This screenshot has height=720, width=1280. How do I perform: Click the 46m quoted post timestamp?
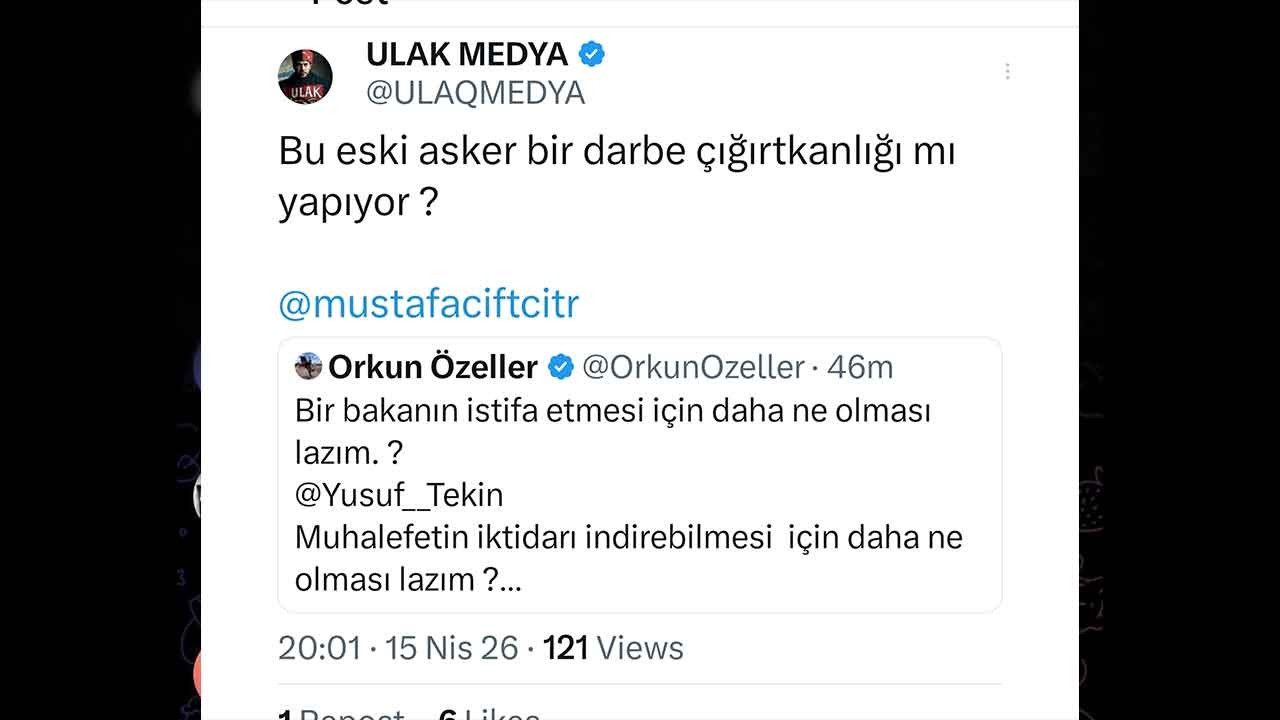tap(860, 367)
